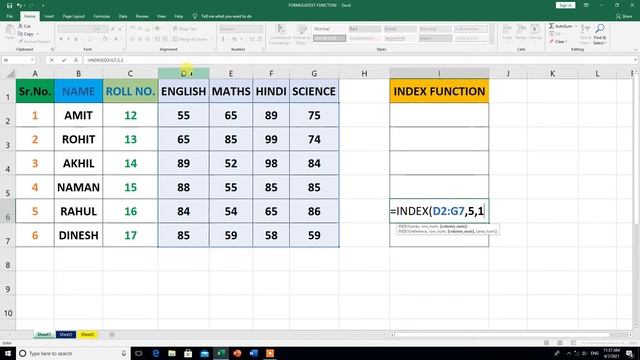The image size is (640, 360).
Task: Open the Font name combo box
Action: click(76, 29)
